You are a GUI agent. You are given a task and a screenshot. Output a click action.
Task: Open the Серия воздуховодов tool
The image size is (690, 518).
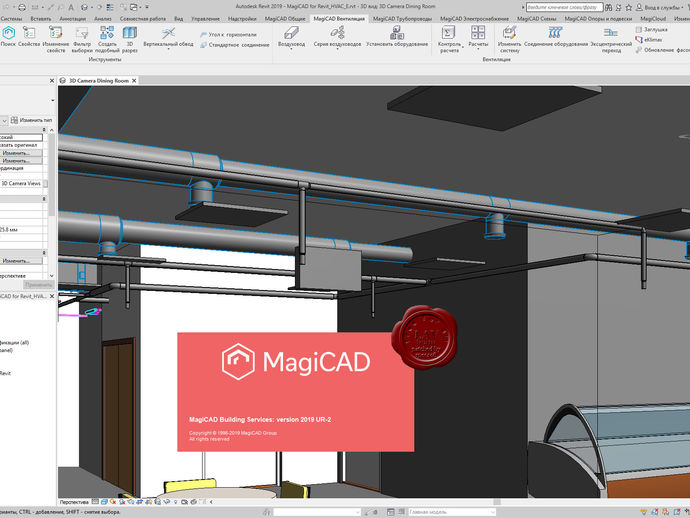click(337, 37)
